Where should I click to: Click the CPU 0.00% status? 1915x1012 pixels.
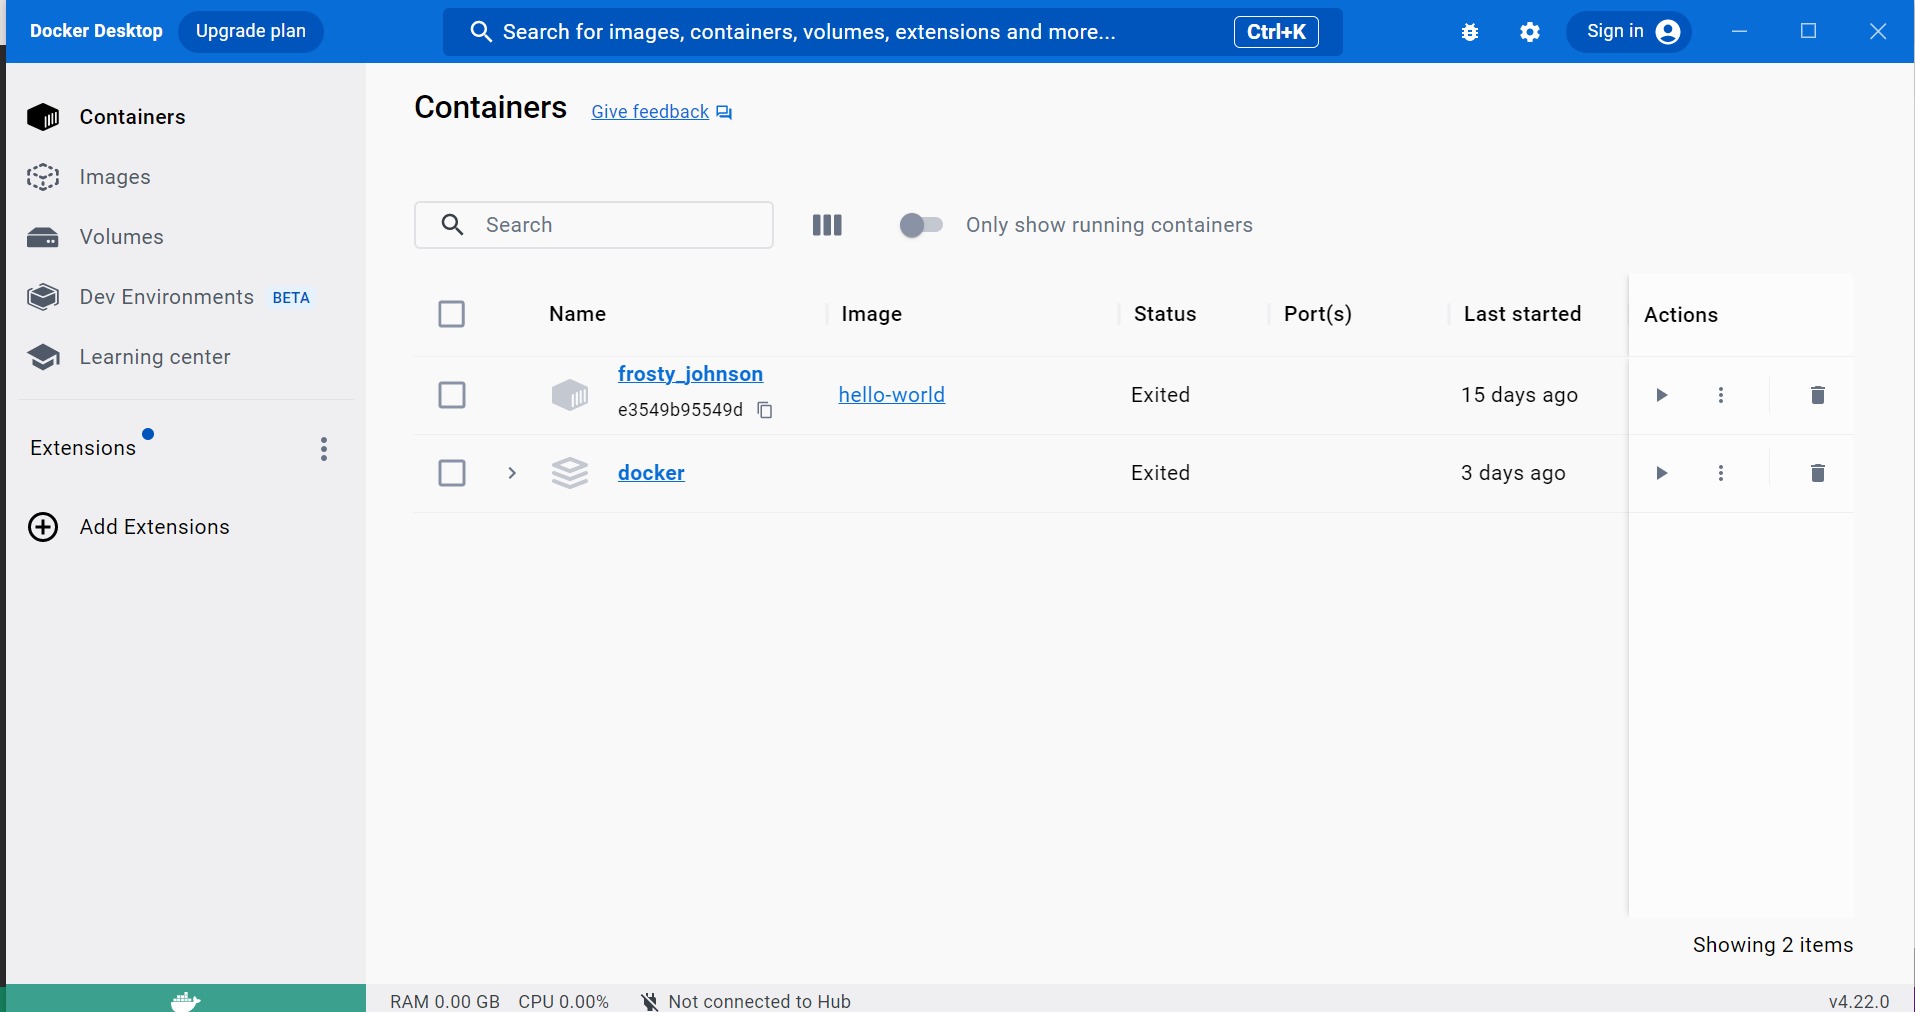pos(564,1001)
